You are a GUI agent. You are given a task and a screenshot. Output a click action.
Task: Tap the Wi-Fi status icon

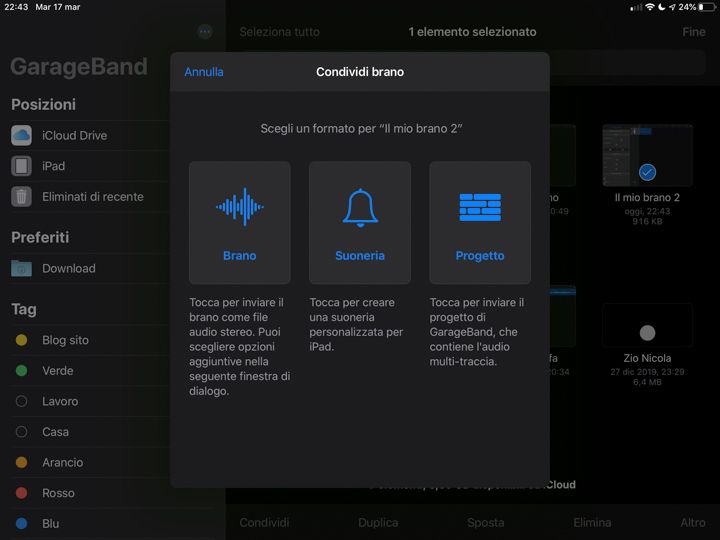tap(649, 7)
